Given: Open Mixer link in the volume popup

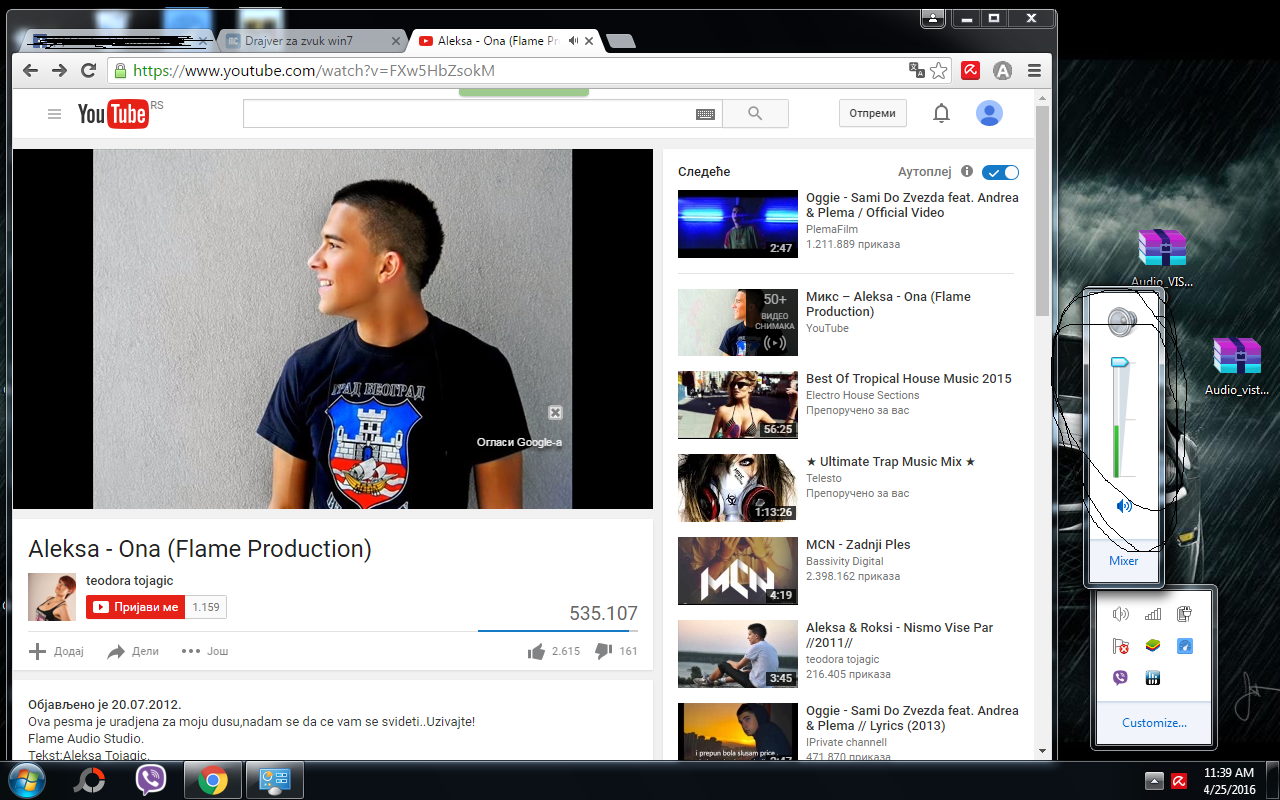Looking at the screenshot, I should [x=1124, y=561].
